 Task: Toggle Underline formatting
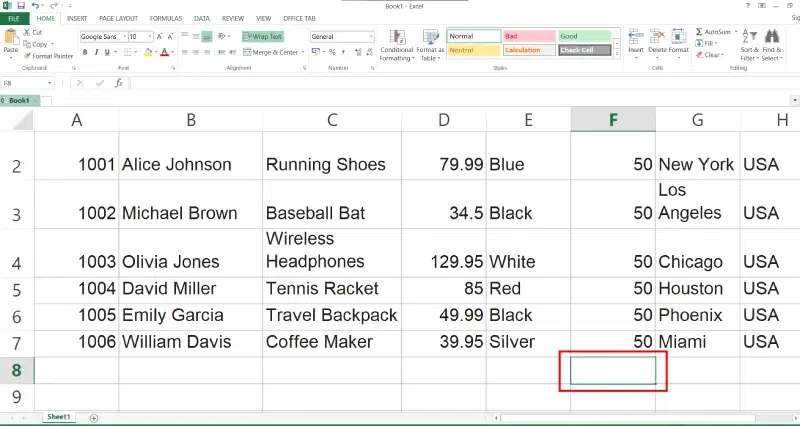point(107,52)
